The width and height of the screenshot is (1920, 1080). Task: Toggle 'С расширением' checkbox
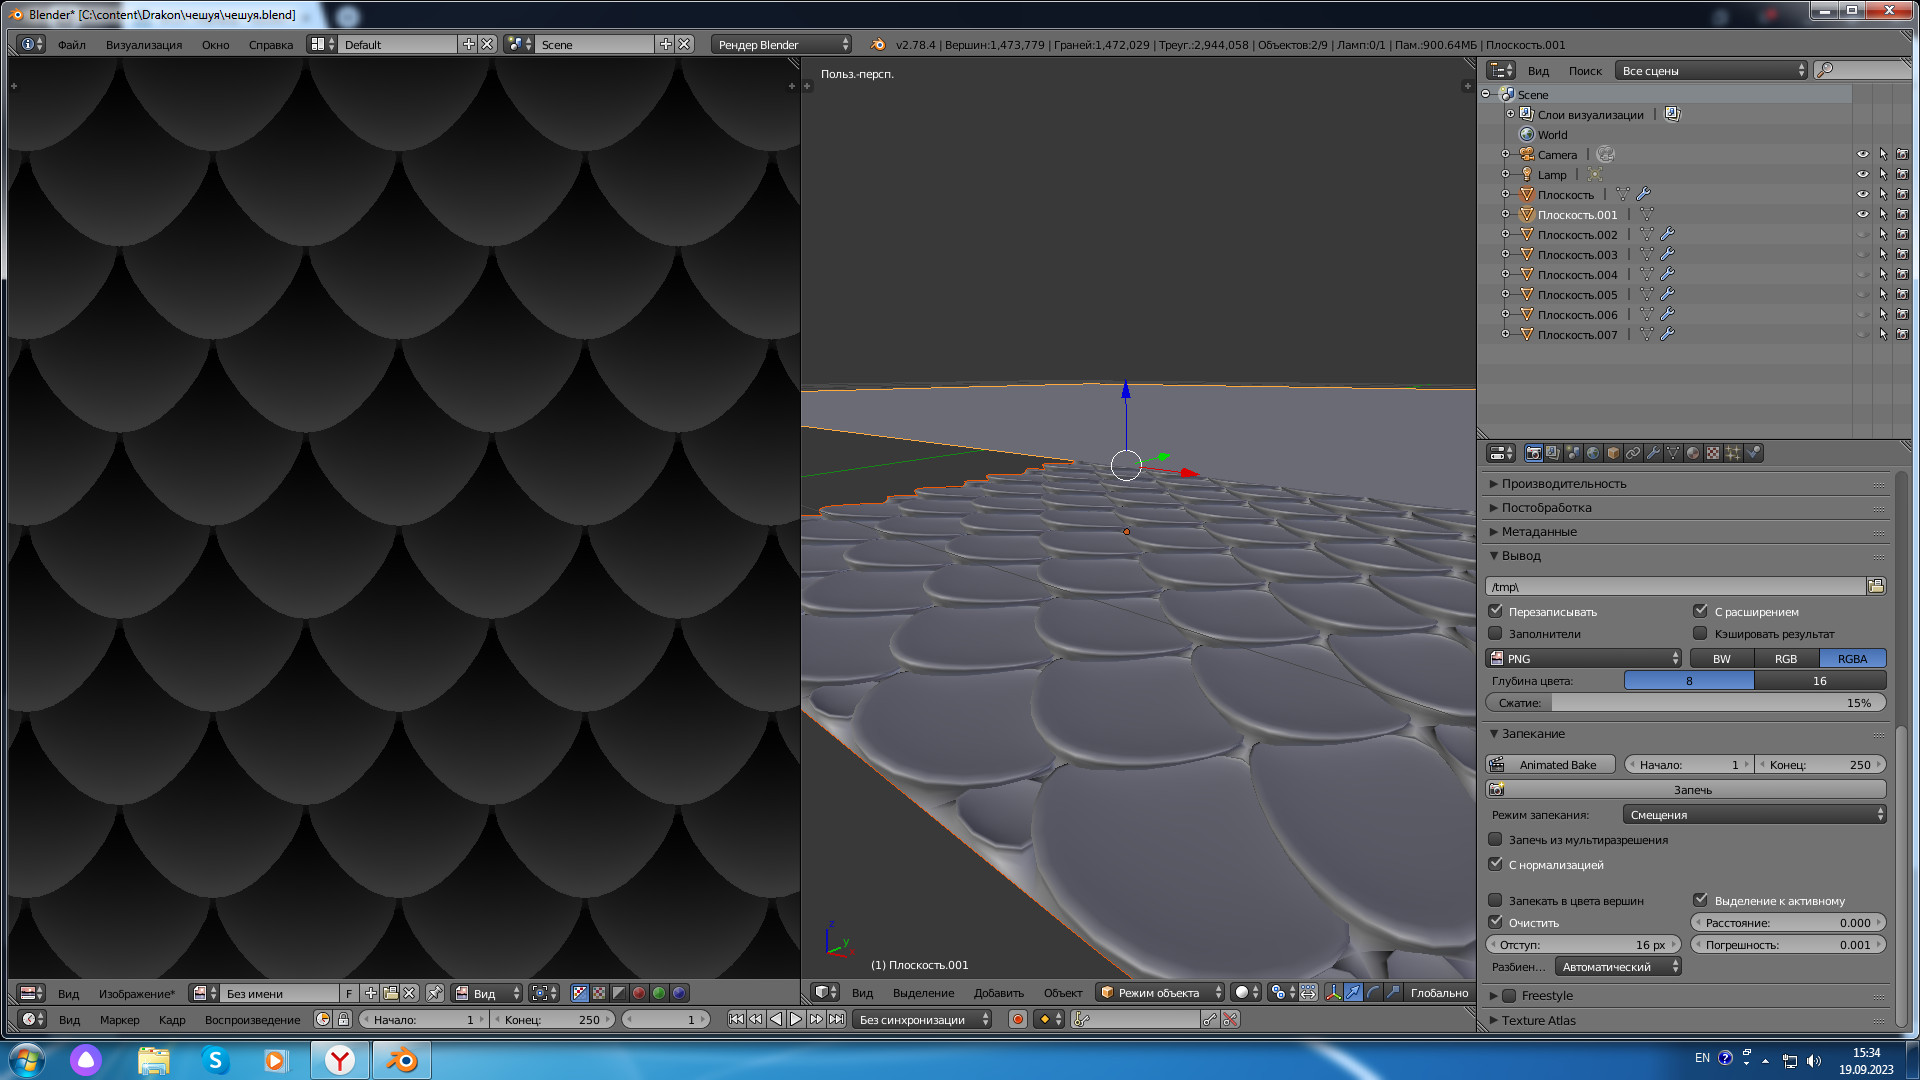click(x=1700, y=611)
